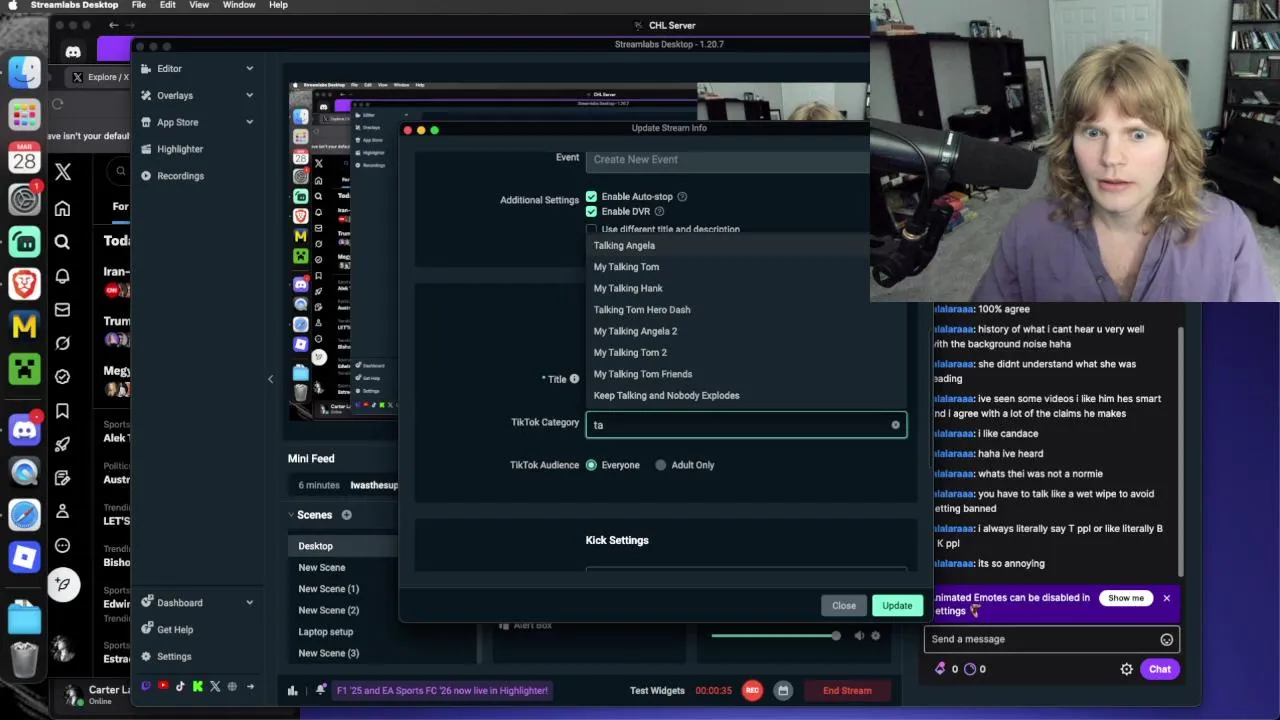Select Adult Only for TikTok Audience

coord(660,465)
